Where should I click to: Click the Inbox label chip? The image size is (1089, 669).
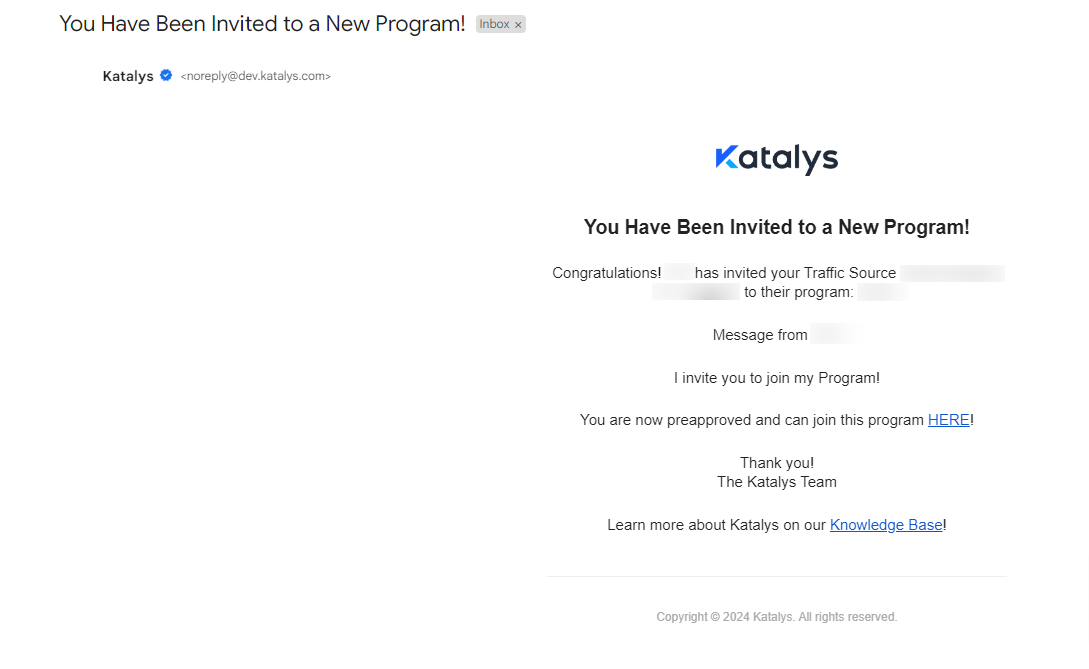(495, 24)
